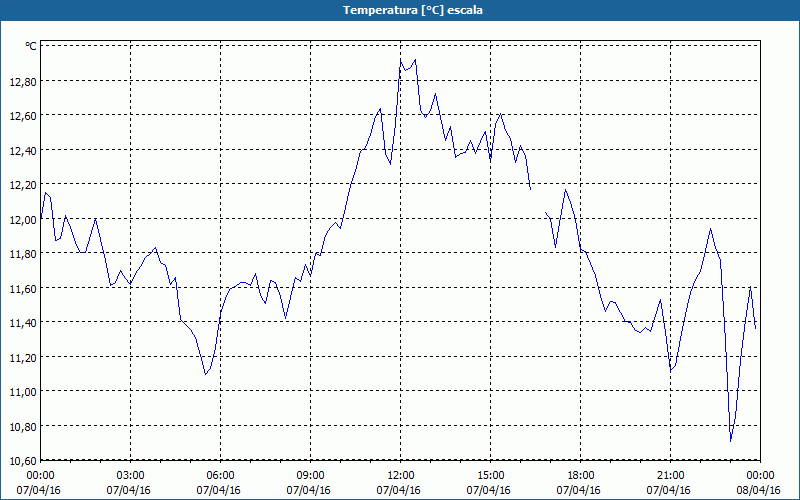Click the 07/04/16 date below 03:00

pyautogui.click(x=129, y=490)
